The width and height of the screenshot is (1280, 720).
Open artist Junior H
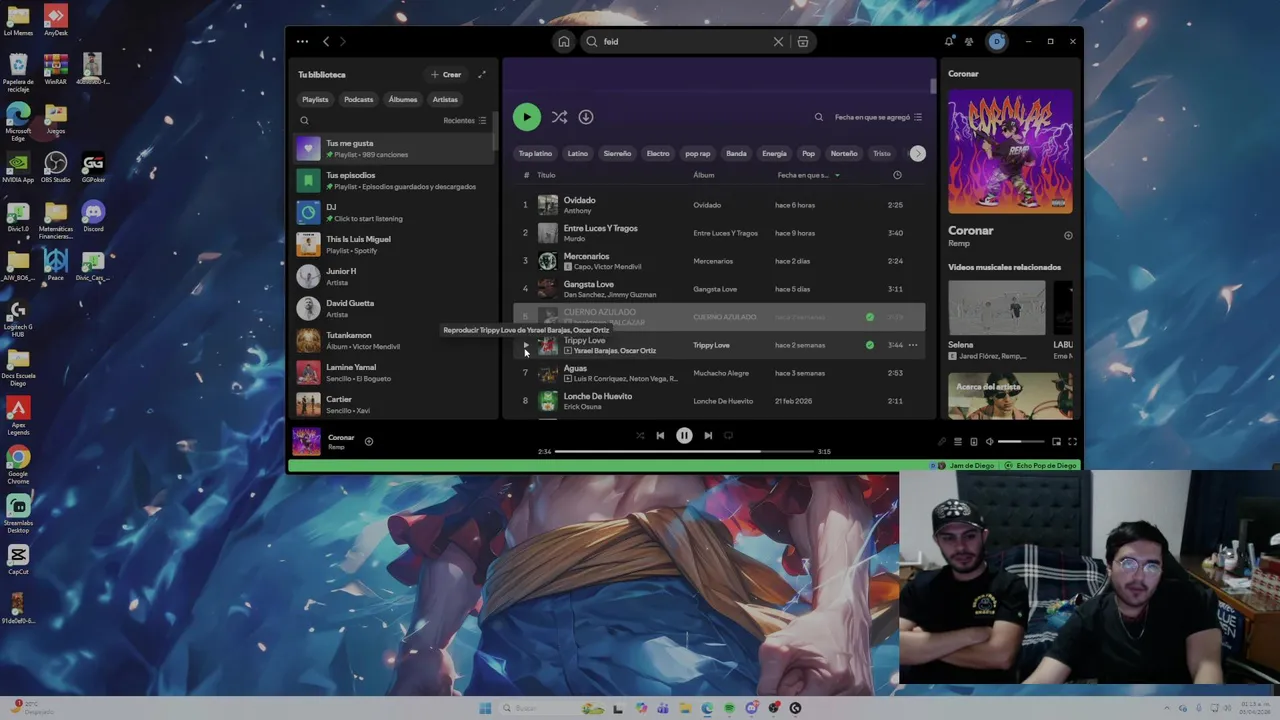coord(394,276)
